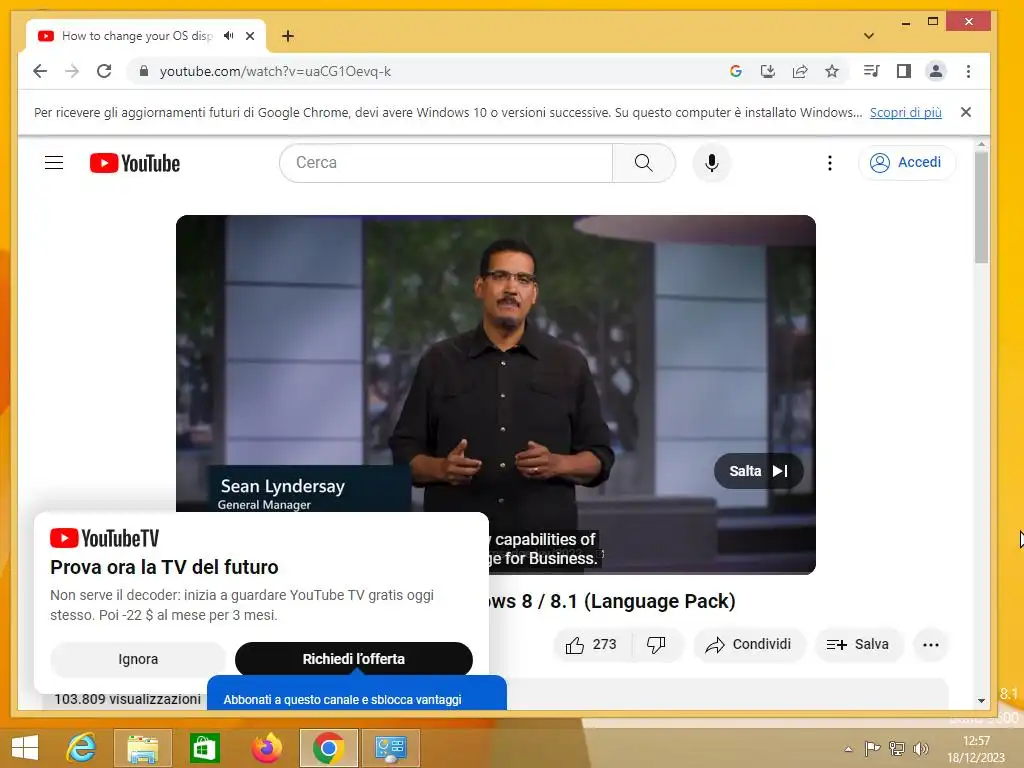Search with voice microphone

[x=712, y=163]
